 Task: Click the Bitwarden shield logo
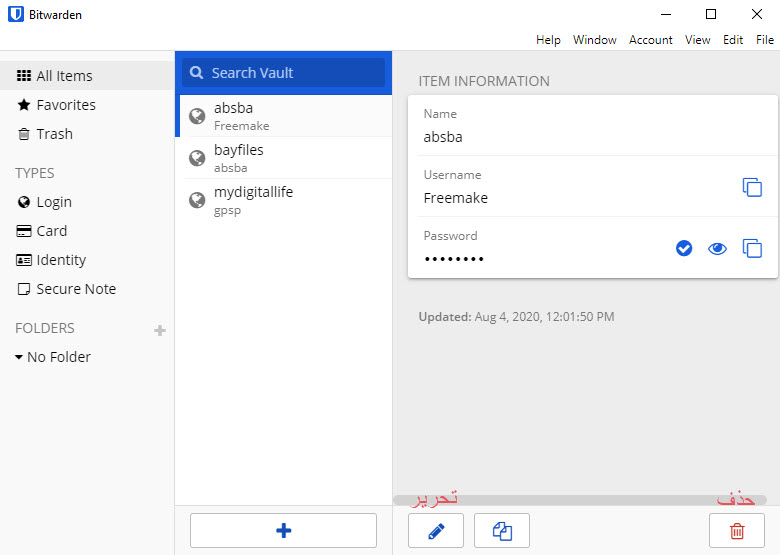(16, 14)
